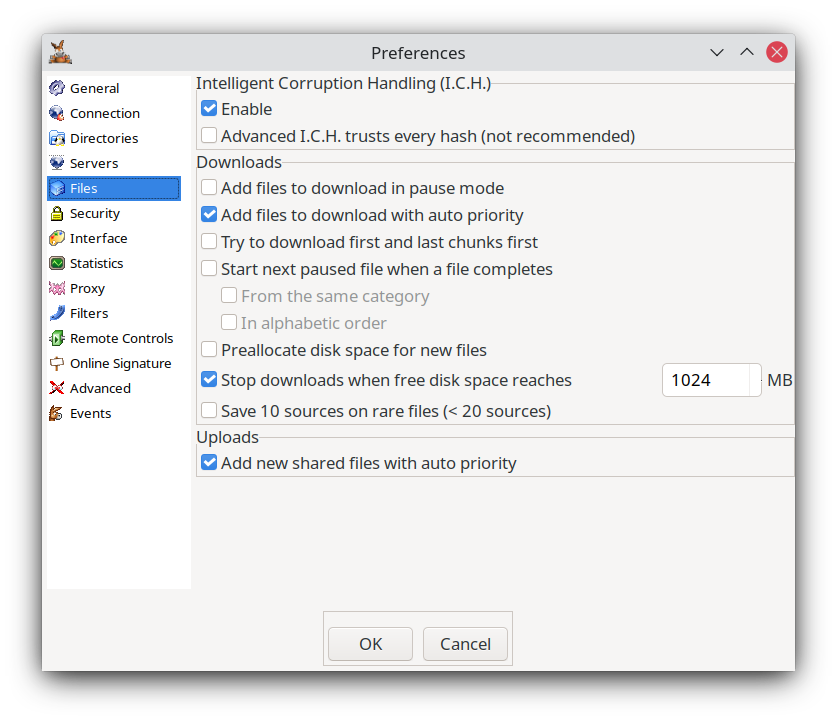The image size is (837, 721).
Task: Click the Remote Controls icon
Action: pos(57,338)
